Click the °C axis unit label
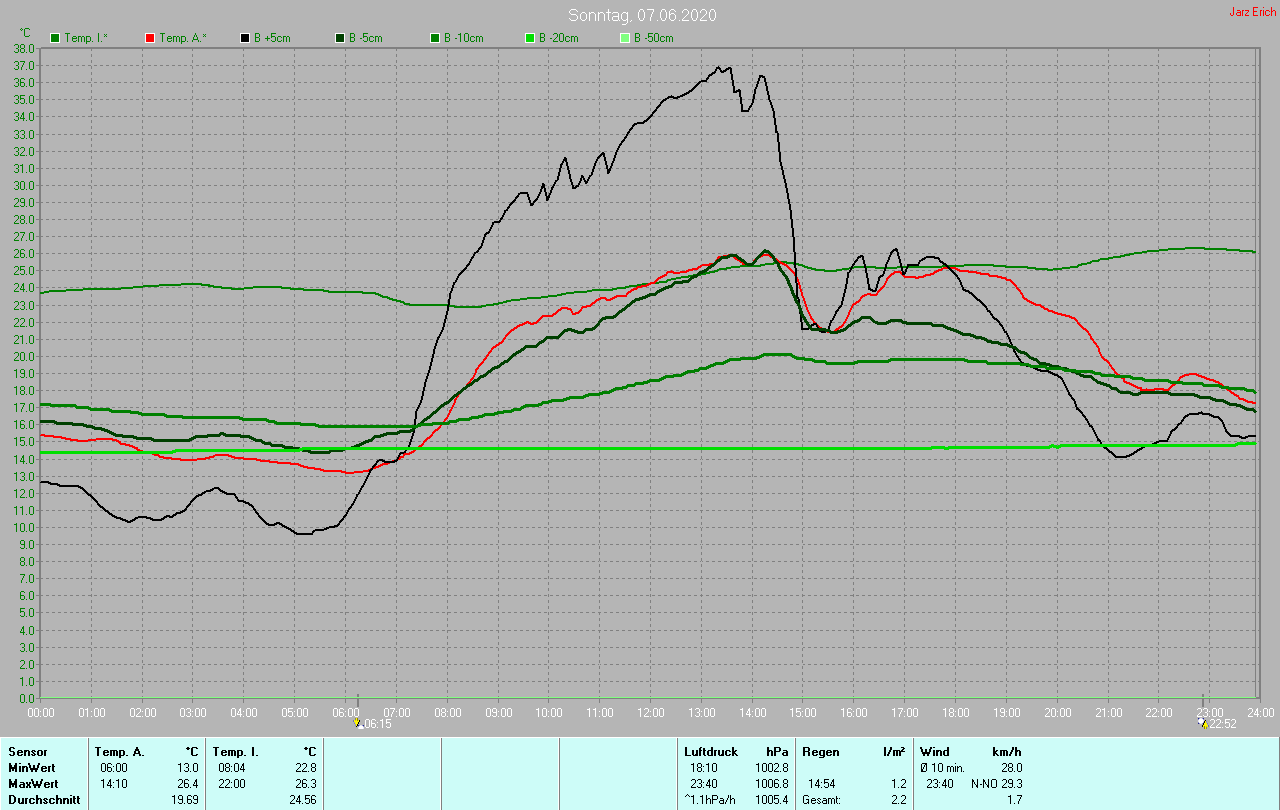This screenshot has height=810, width=1280. 25,33
